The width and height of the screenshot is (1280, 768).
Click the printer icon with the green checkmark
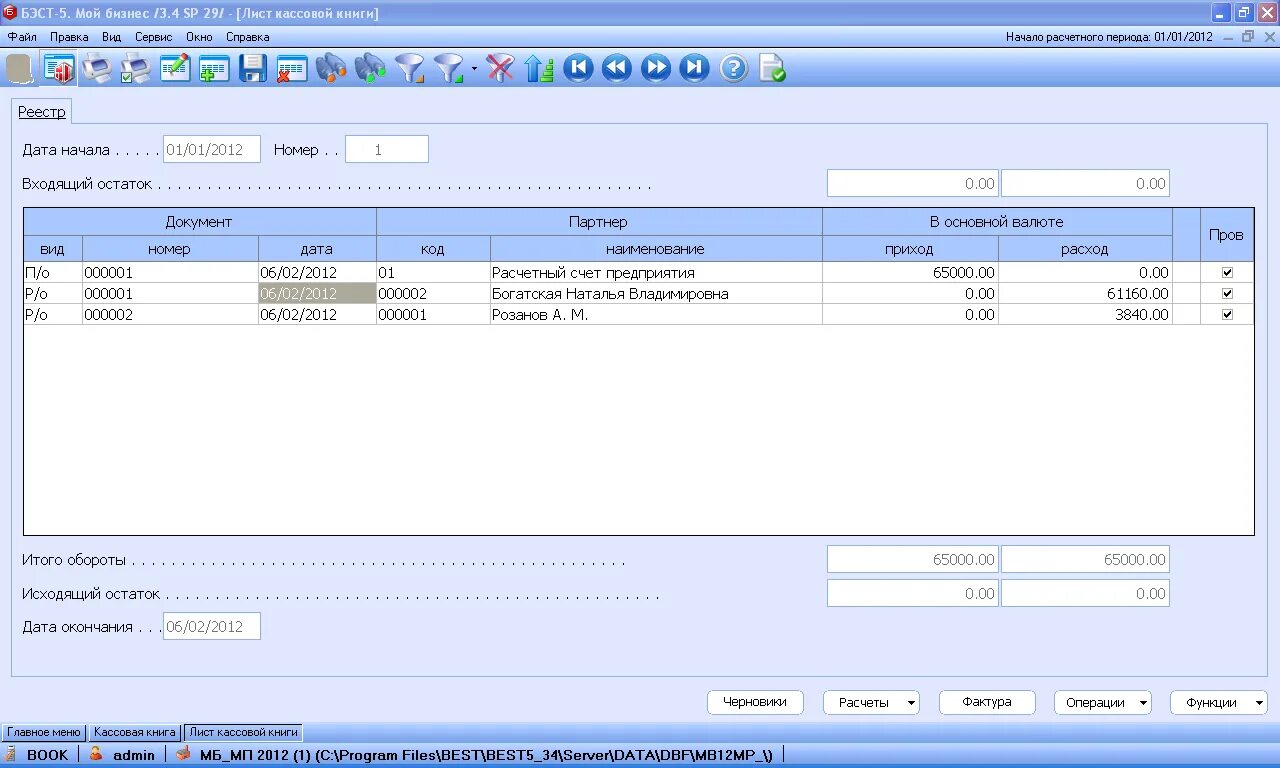click(x=136, y=69)
